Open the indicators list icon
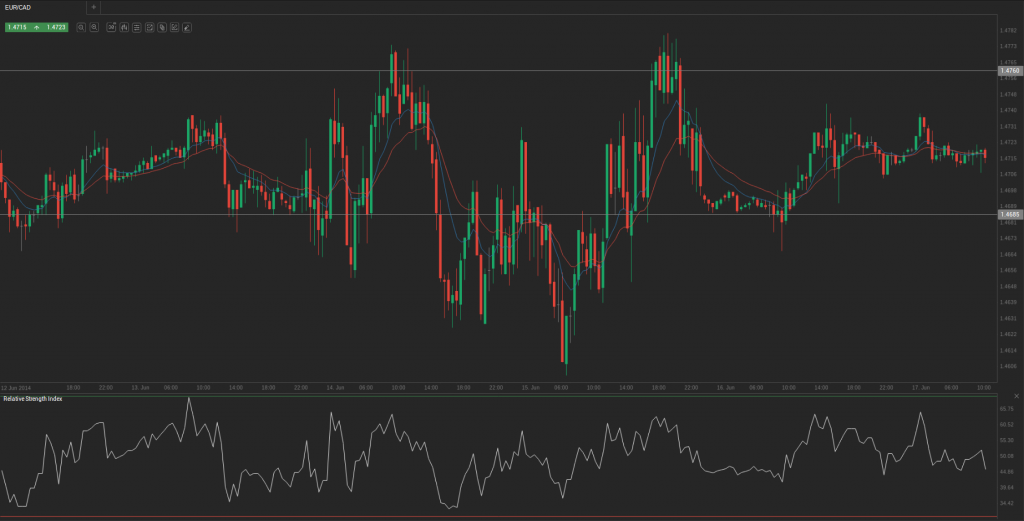This screenshot has height=521, width=1024. pos(136,27)
